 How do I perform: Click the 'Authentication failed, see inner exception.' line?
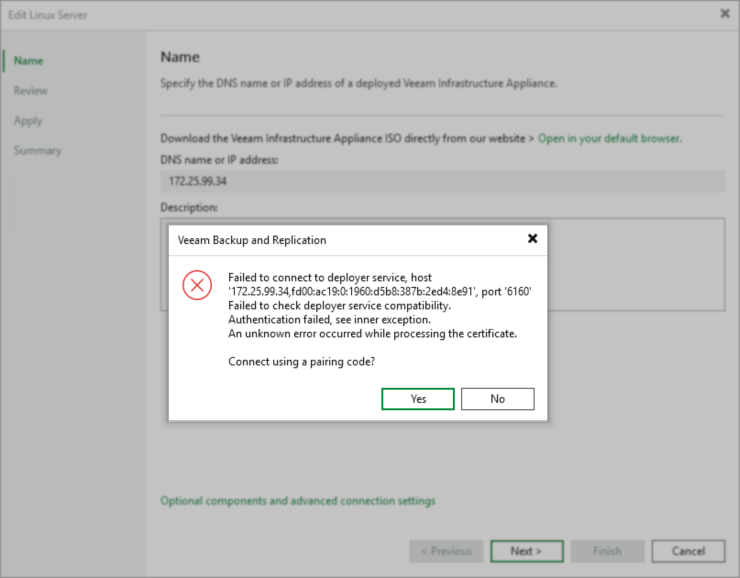pyautogui.click(x=329, y=319)
